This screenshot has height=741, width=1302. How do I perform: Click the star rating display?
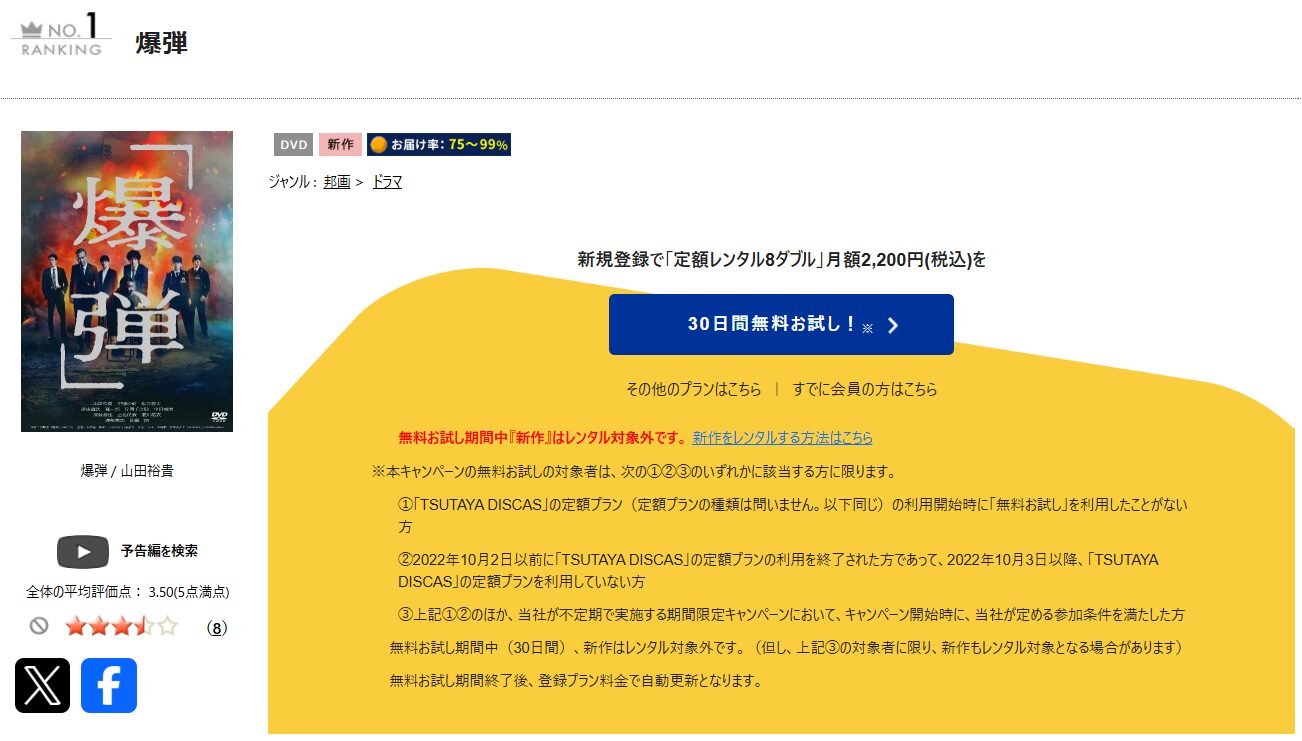(121, 627)
